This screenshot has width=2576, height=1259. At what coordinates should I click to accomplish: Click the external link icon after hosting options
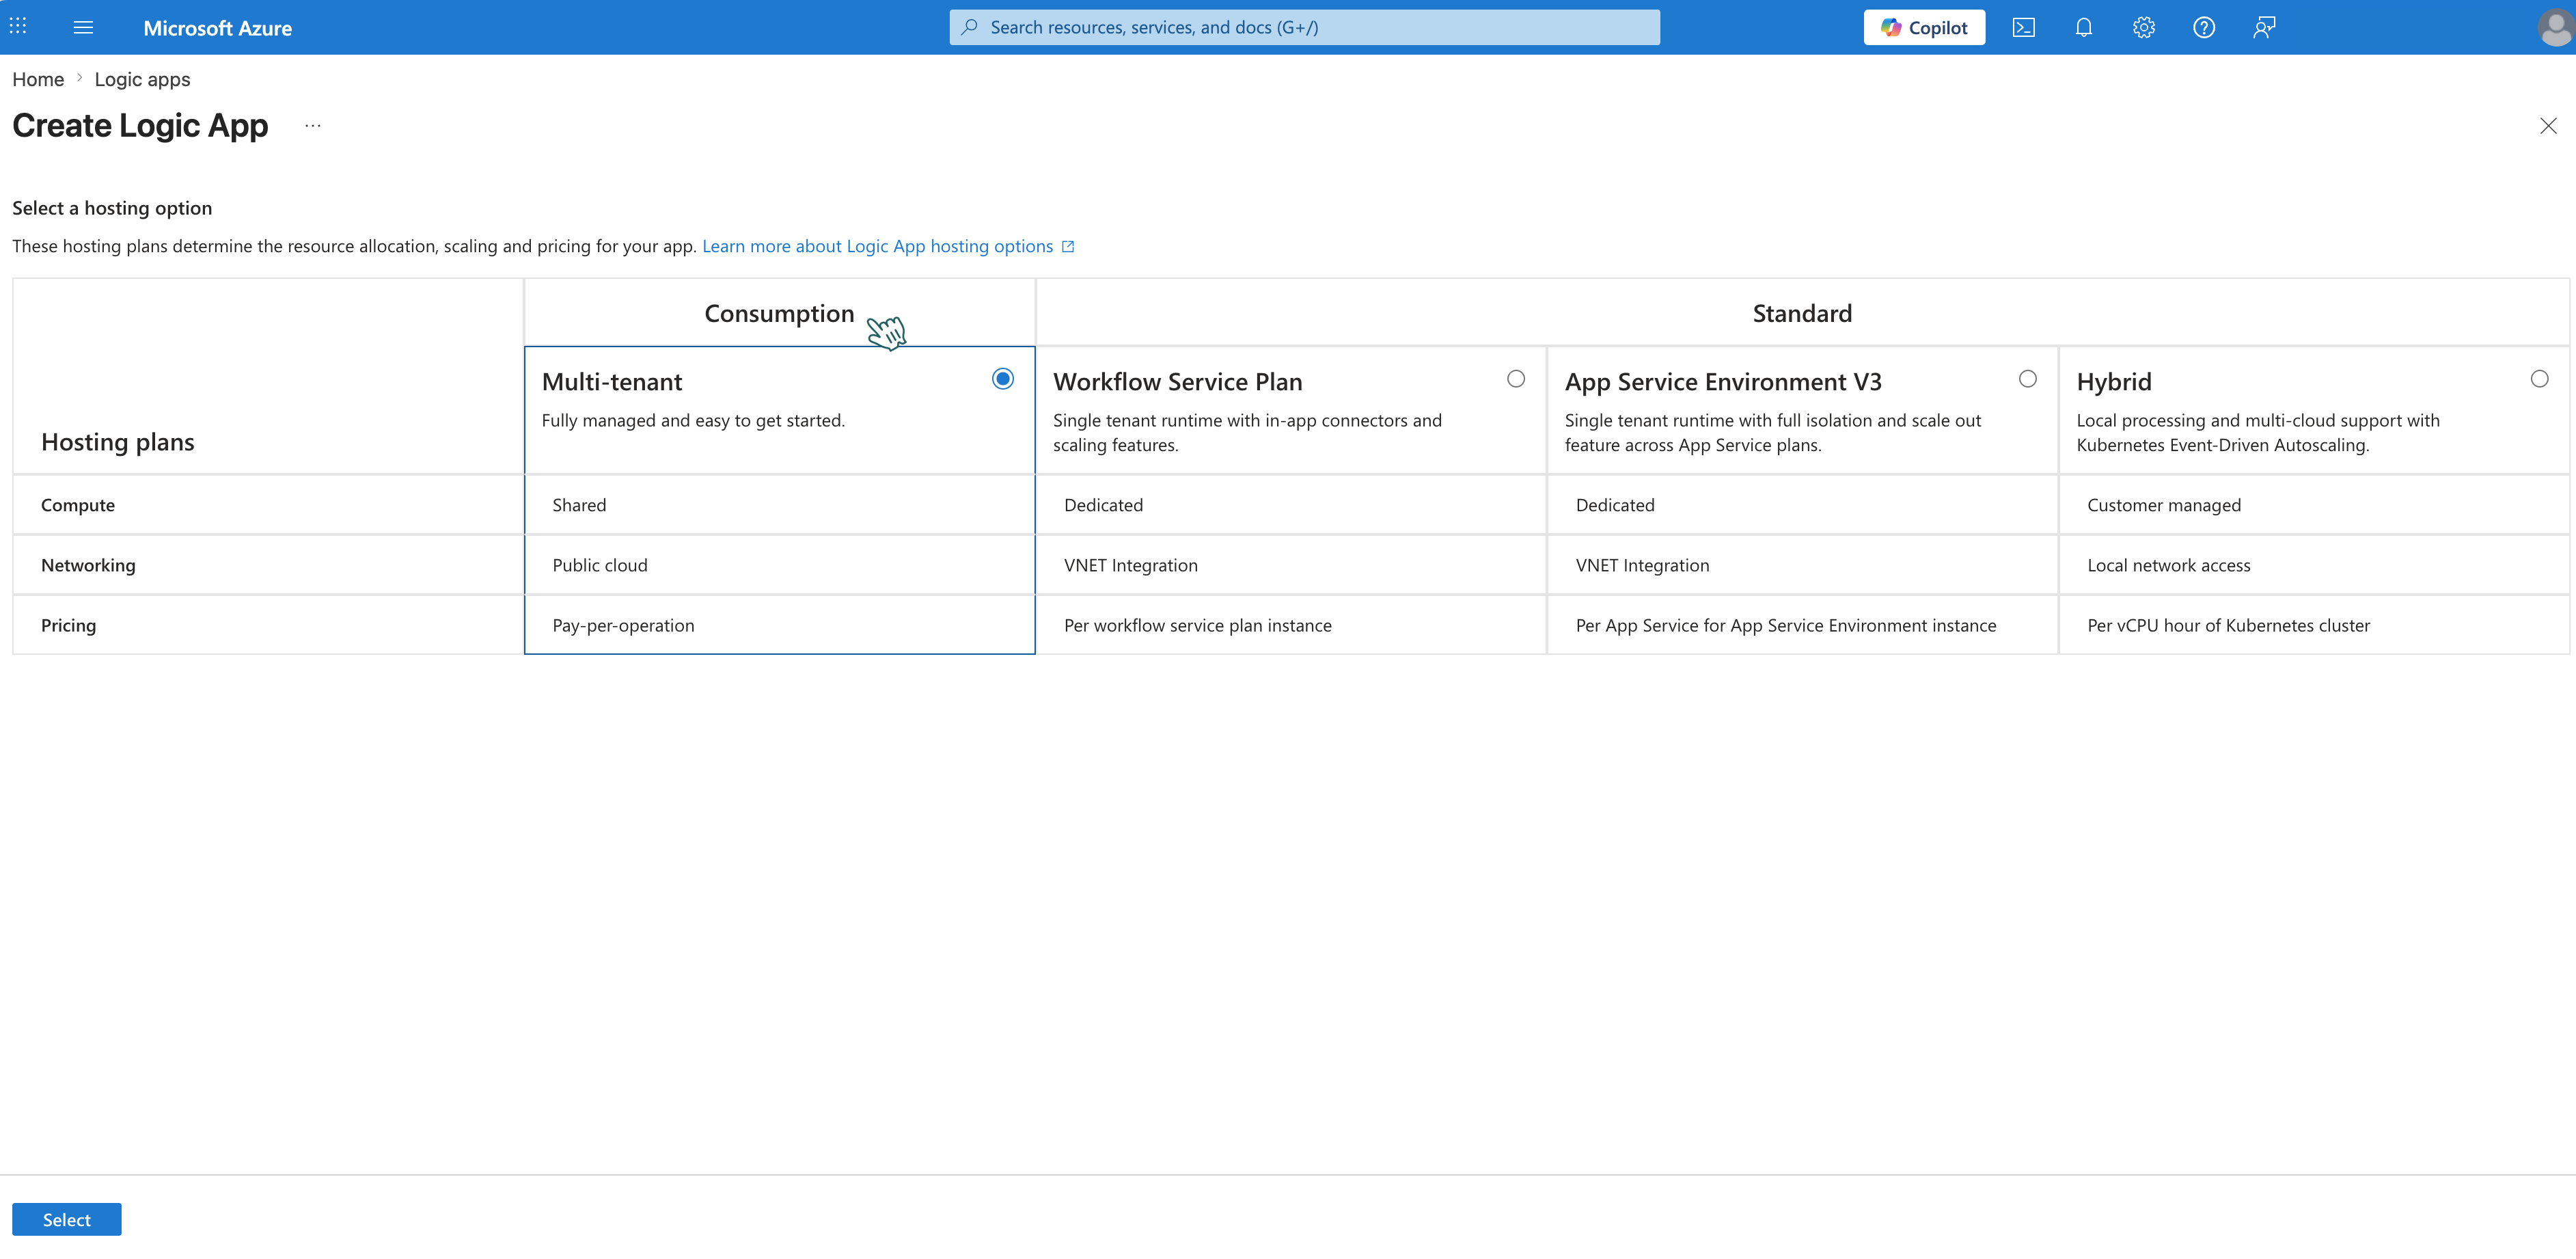pyautogui.click(x=1068, y=246)
